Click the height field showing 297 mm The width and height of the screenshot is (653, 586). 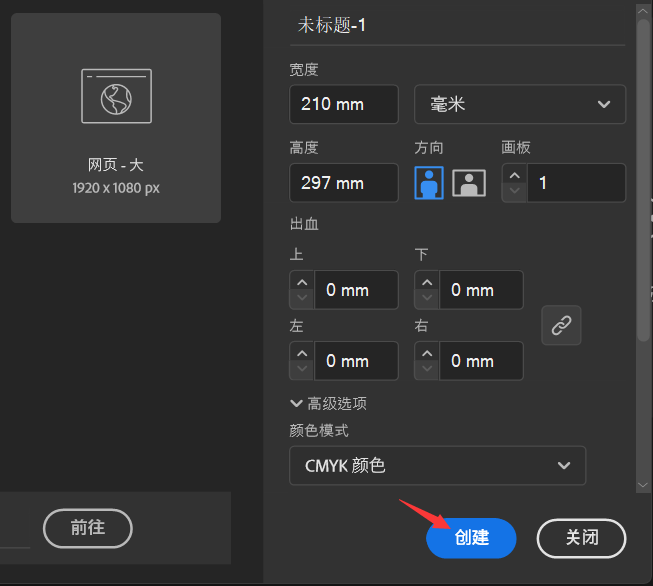(x=344, y=183)
